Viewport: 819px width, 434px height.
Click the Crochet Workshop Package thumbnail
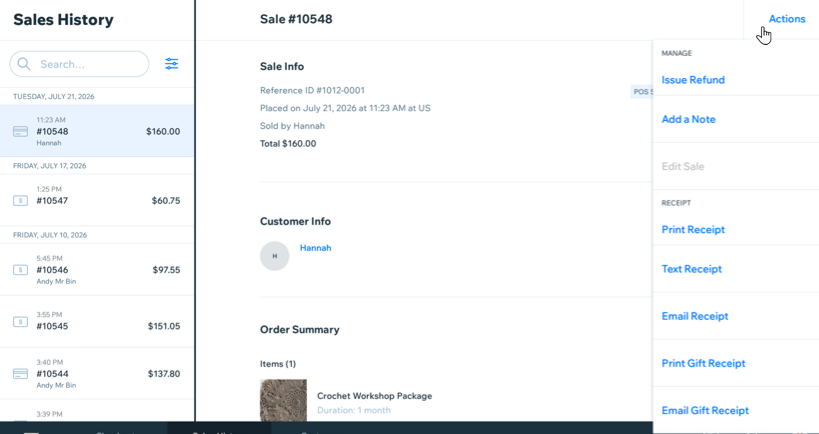tap(283, 400)
